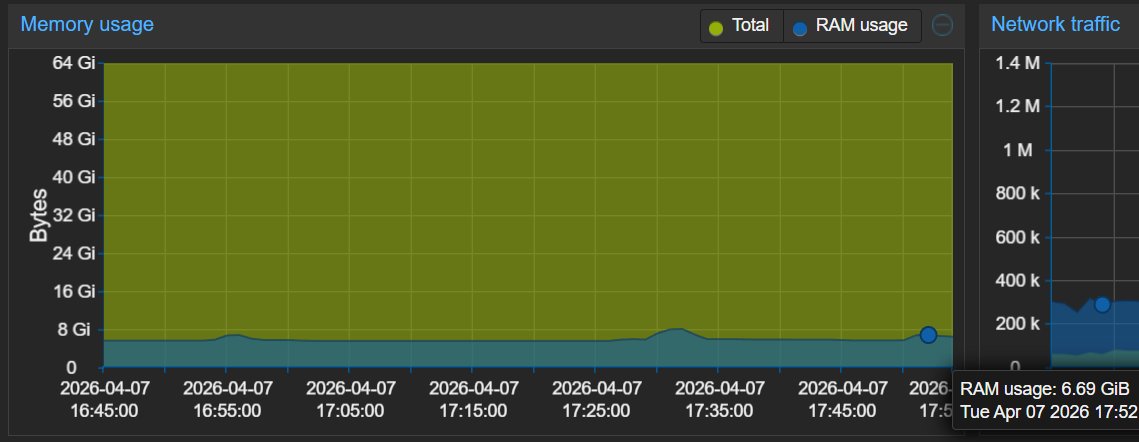
Task: Click the RAM usage 6.69 GiB tooltip
Action: [x=1045, y=399]
